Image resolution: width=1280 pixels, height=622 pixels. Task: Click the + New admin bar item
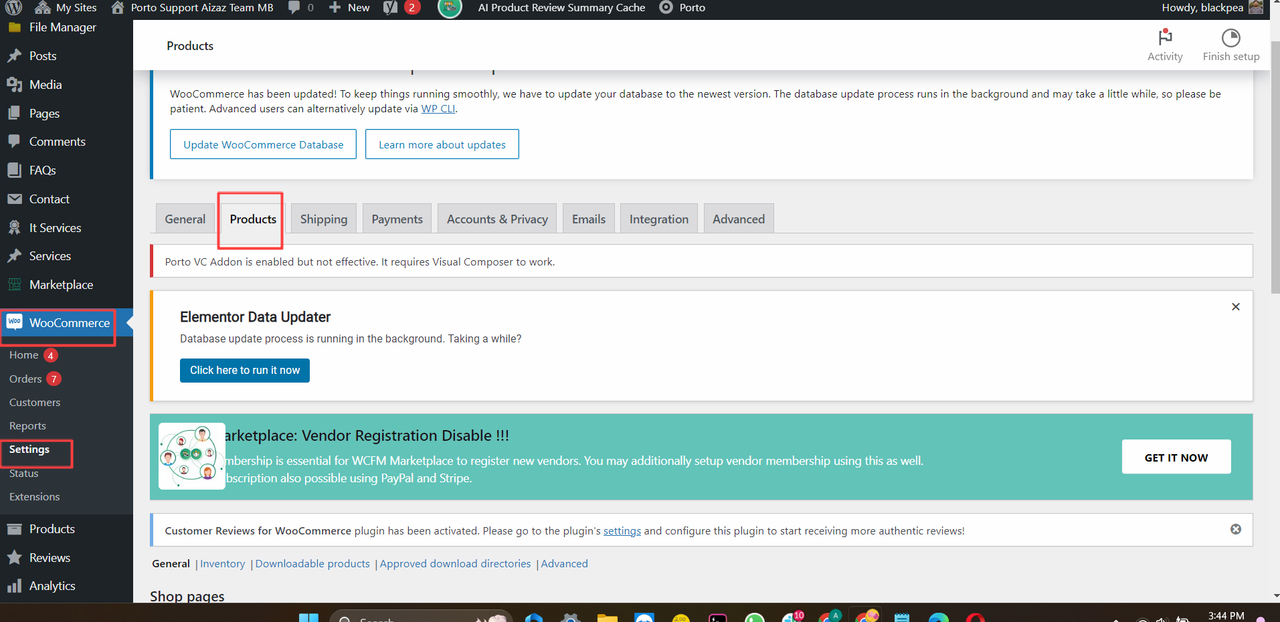pos(349,7)
